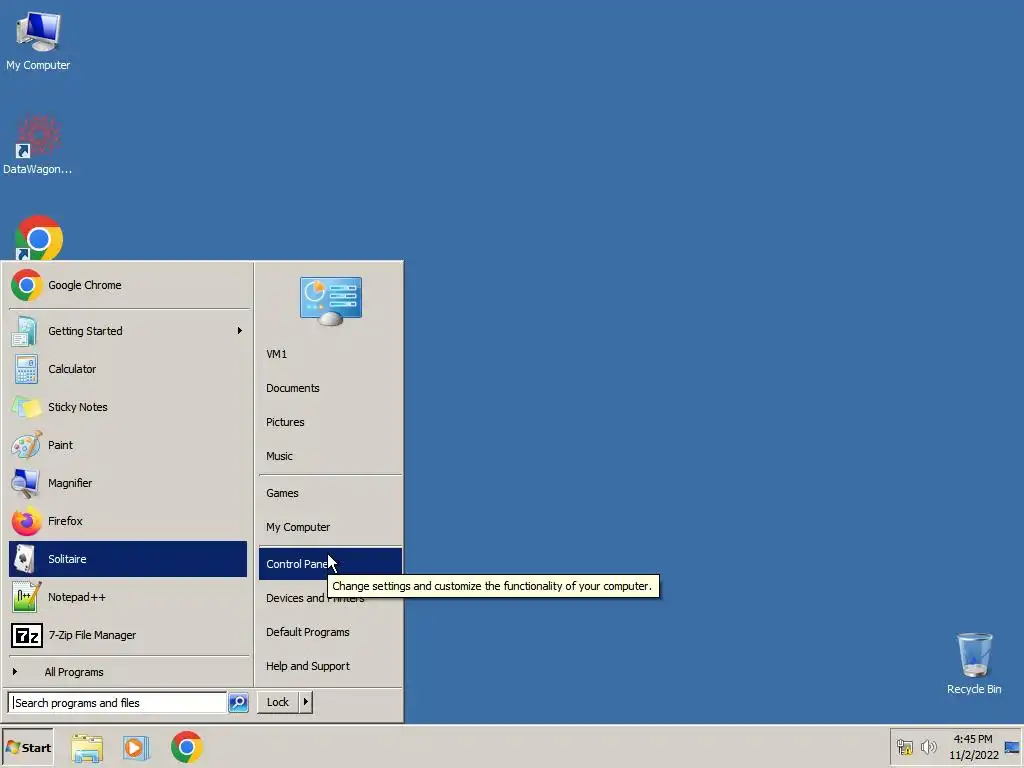1024x768 pixels.
Task: Open Games from the Start menu
Action: tap(330, 493)
